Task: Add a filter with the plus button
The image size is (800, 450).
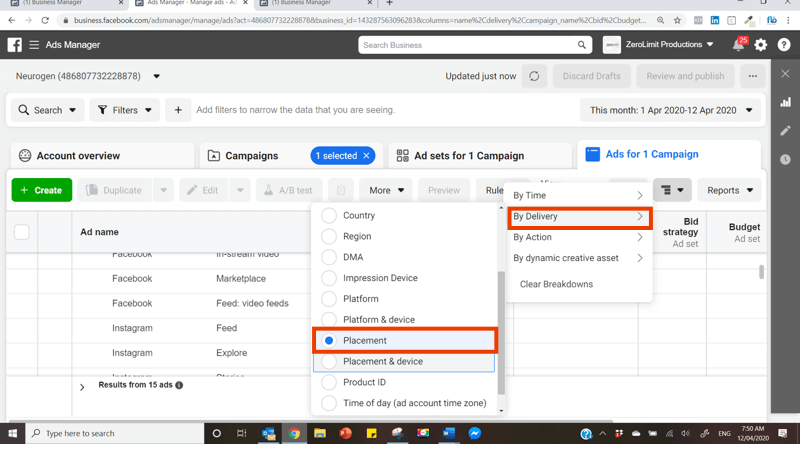Action: pos(178,110)
